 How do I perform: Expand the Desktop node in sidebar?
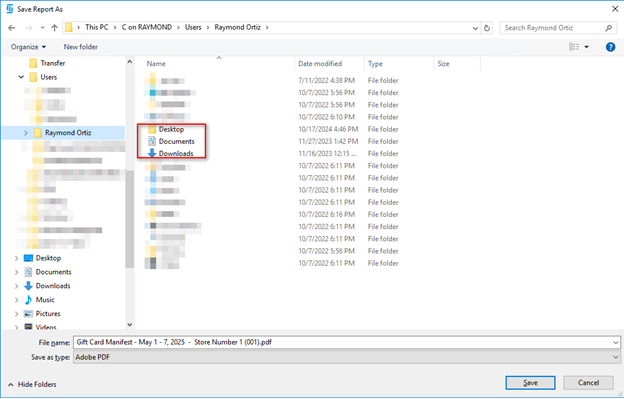16,259
